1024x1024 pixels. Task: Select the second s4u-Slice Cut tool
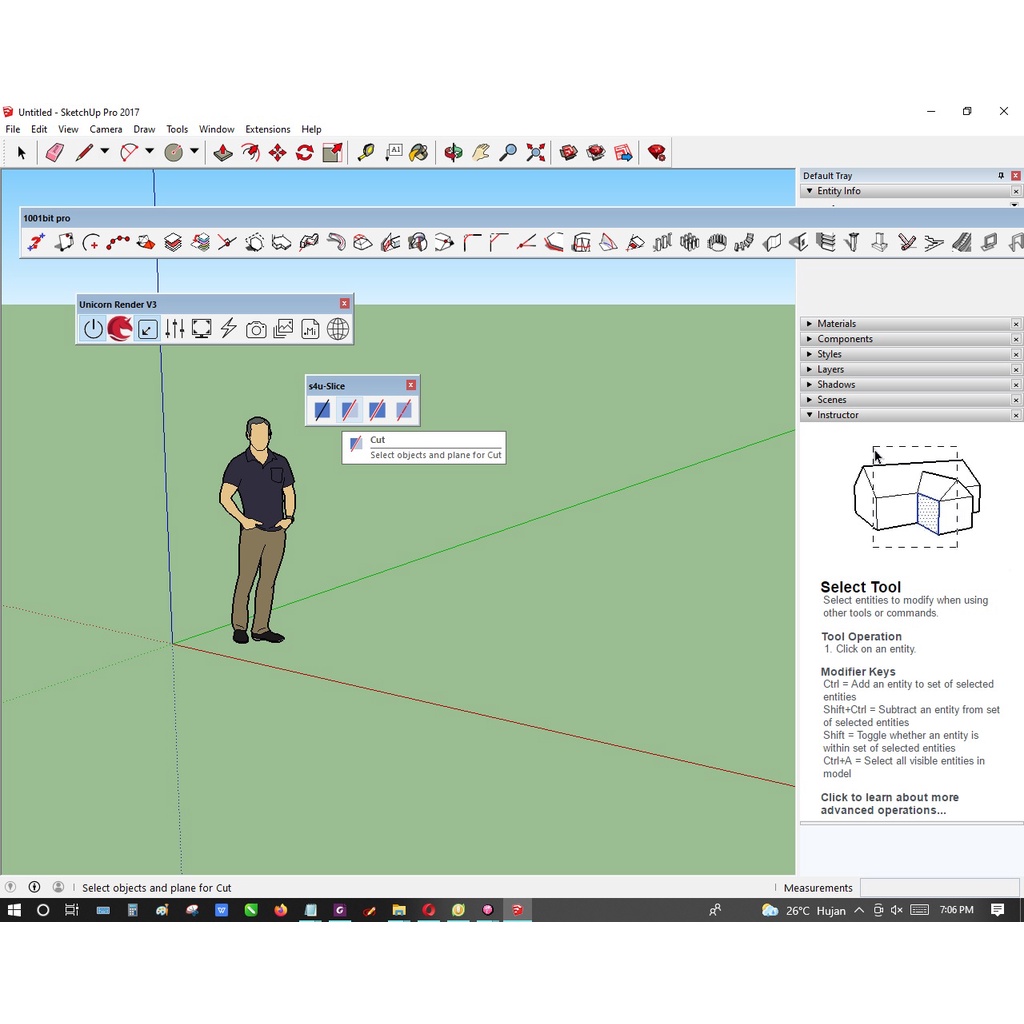(349, 410)
